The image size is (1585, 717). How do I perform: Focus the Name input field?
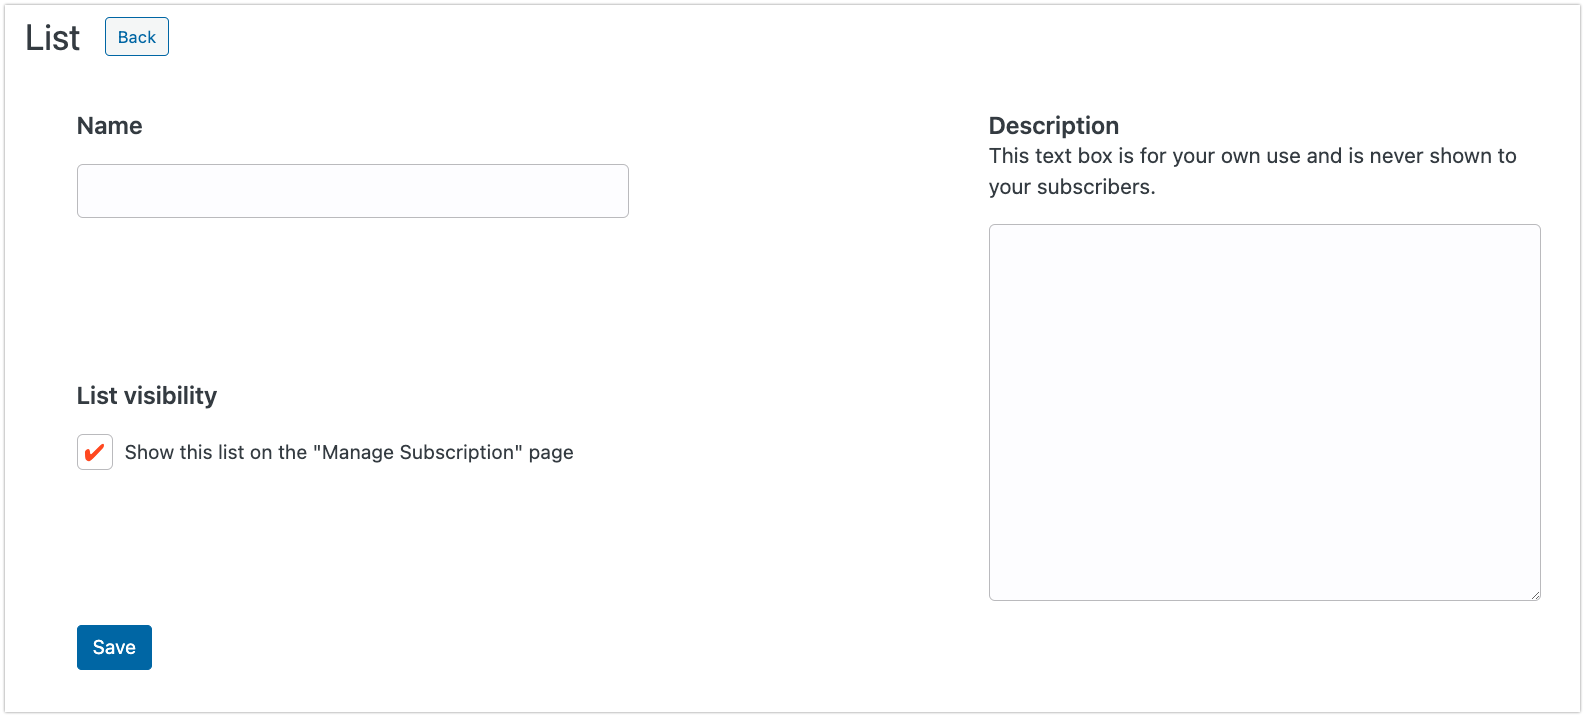(x=352, y=191)
